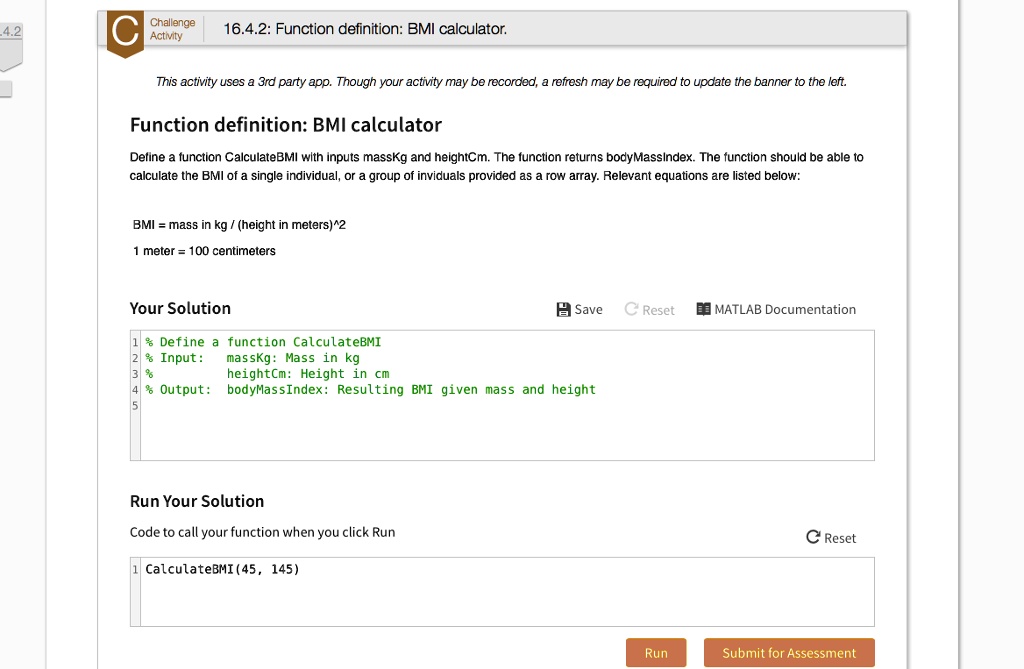This screenshot has height=669, width=1024.
Task: Click the book icon next to MATLAB Documentation
Action: pyautogui.click(x=704, y=309)
